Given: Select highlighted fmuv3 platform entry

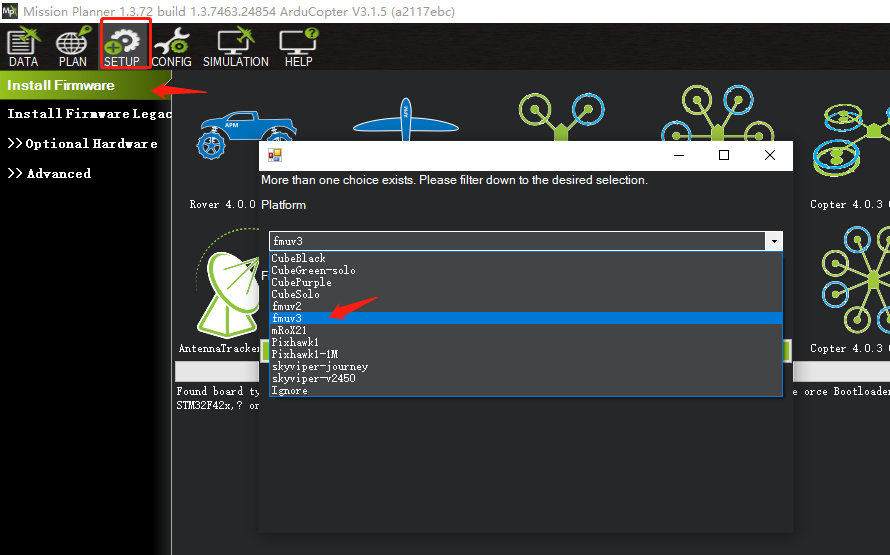Looking at the screenshot, I should tap(526, 318).
